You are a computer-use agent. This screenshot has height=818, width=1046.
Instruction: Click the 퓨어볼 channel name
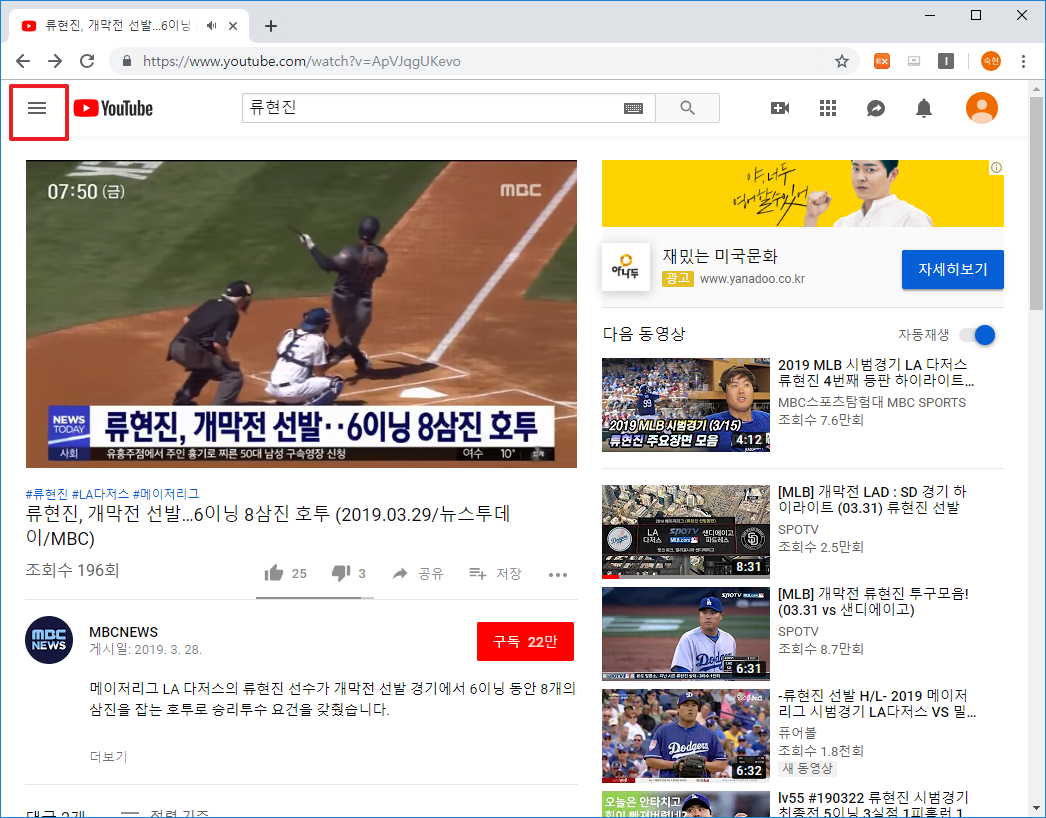coord(797,733)
